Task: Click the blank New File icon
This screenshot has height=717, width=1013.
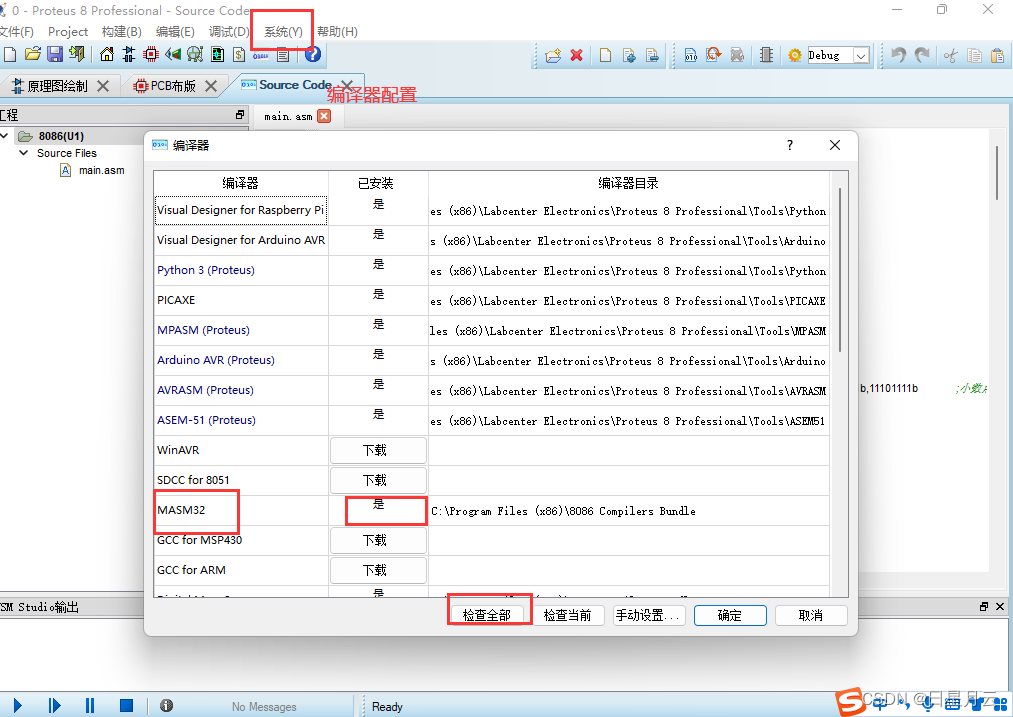Action: [x=605, y=56]
